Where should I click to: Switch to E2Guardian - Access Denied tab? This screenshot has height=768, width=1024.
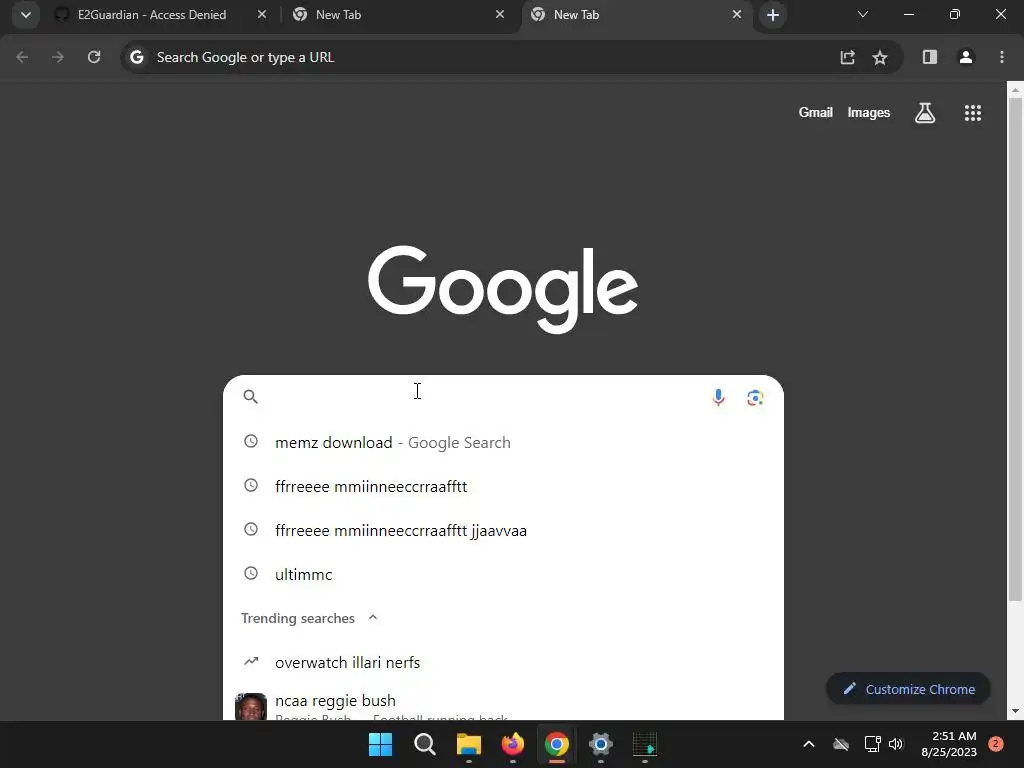pyautogui.click(x=152, y=15)
